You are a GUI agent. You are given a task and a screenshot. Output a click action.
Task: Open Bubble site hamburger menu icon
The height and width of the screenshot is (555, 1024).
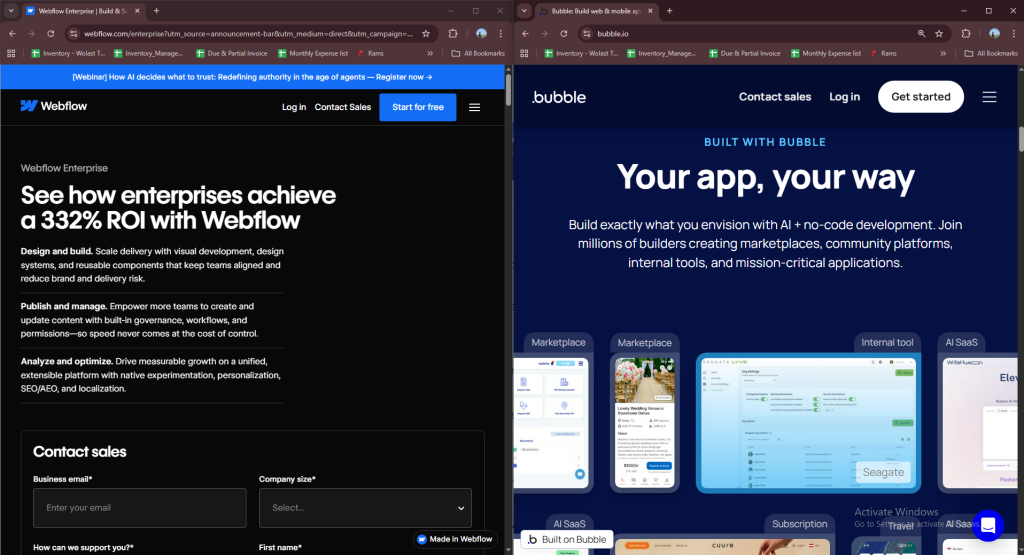coord(989,97)
